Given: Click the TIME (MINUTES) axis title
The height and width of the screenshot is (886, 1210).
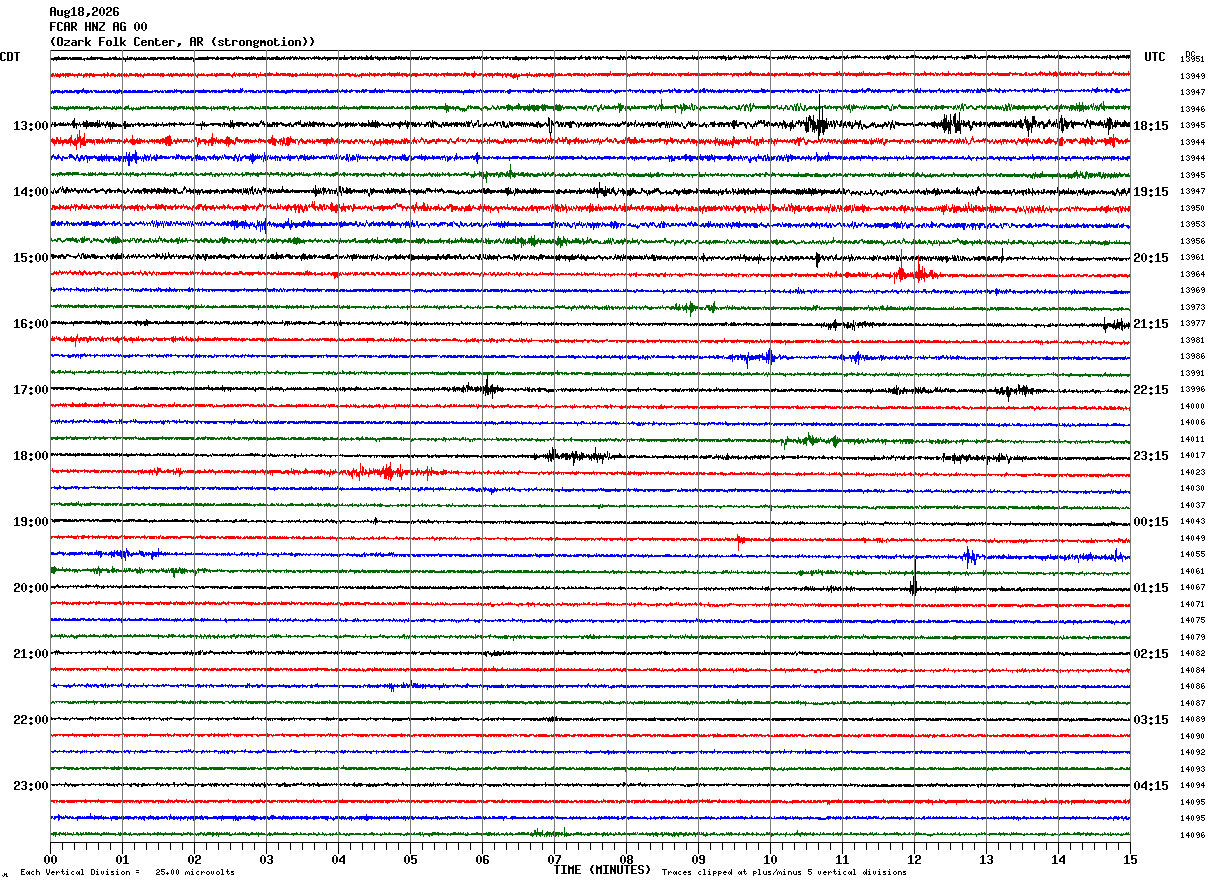Looking at the screenshot, I should point(602,870).
